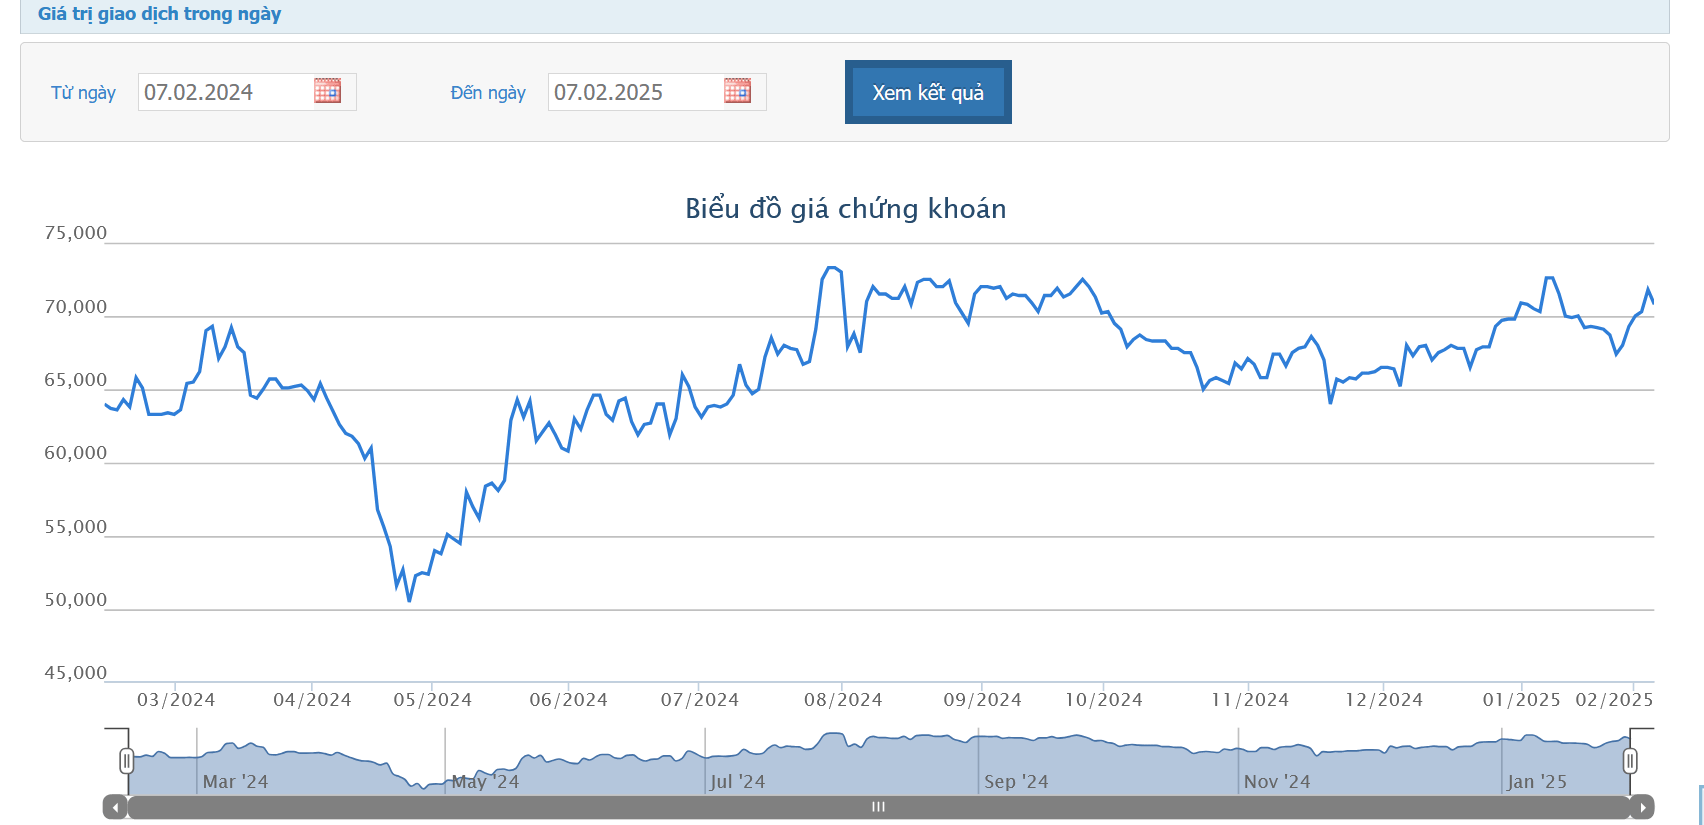Click the 10/2024 x-axis label
Screen dimensions: 1704x825
[1103, 700]
